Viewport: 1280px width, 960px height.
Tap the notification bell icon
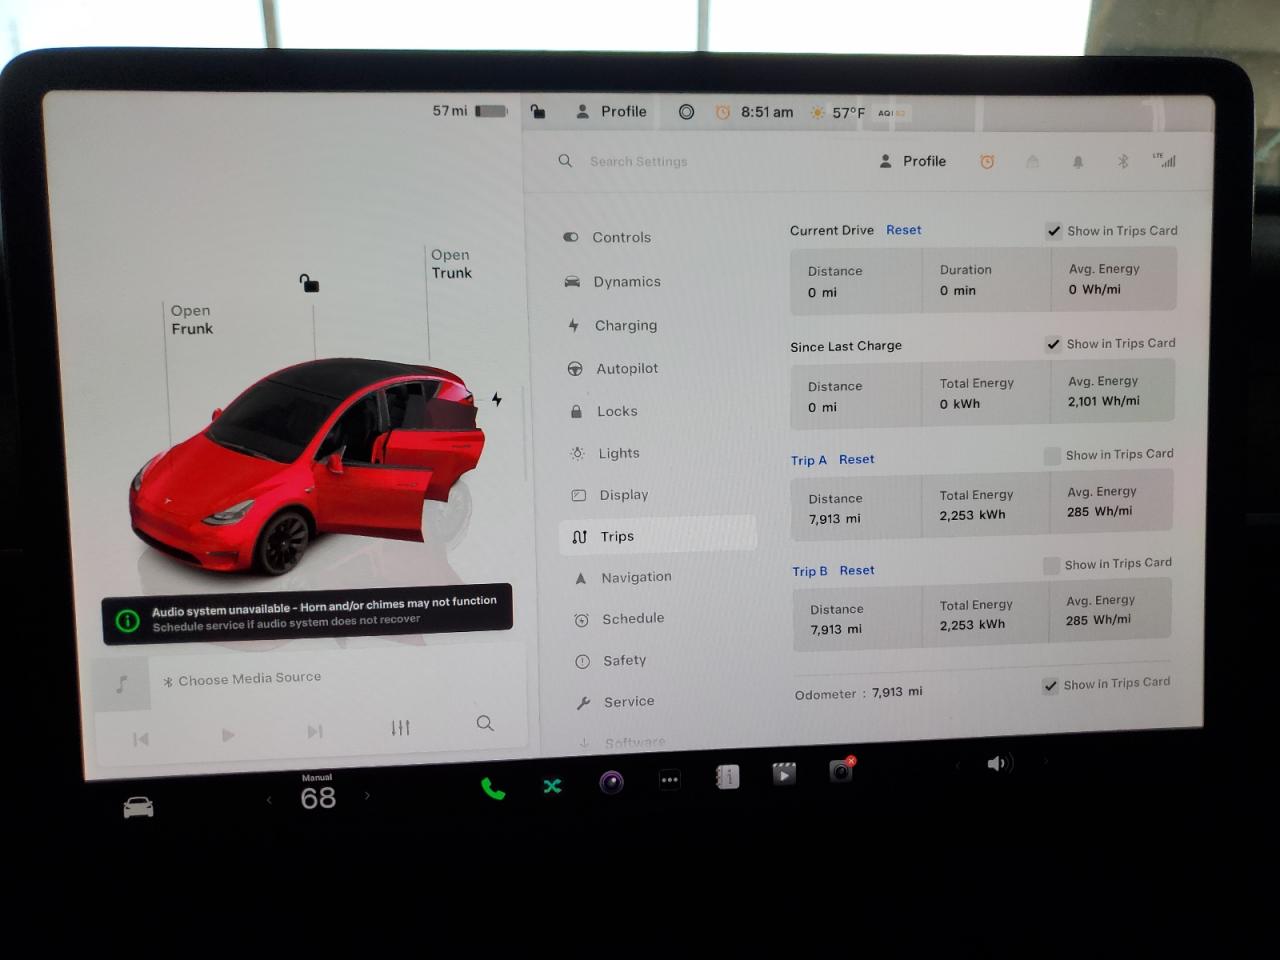[x=1078, y=161]
